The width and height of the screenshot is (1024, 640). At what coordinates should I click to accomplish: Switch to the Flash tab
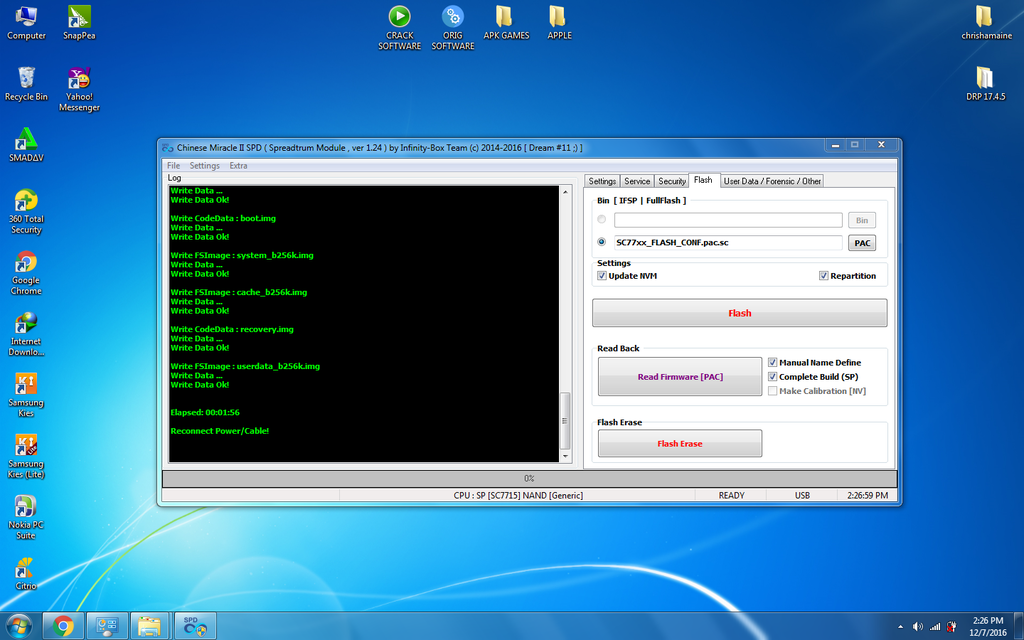(703, 180)
